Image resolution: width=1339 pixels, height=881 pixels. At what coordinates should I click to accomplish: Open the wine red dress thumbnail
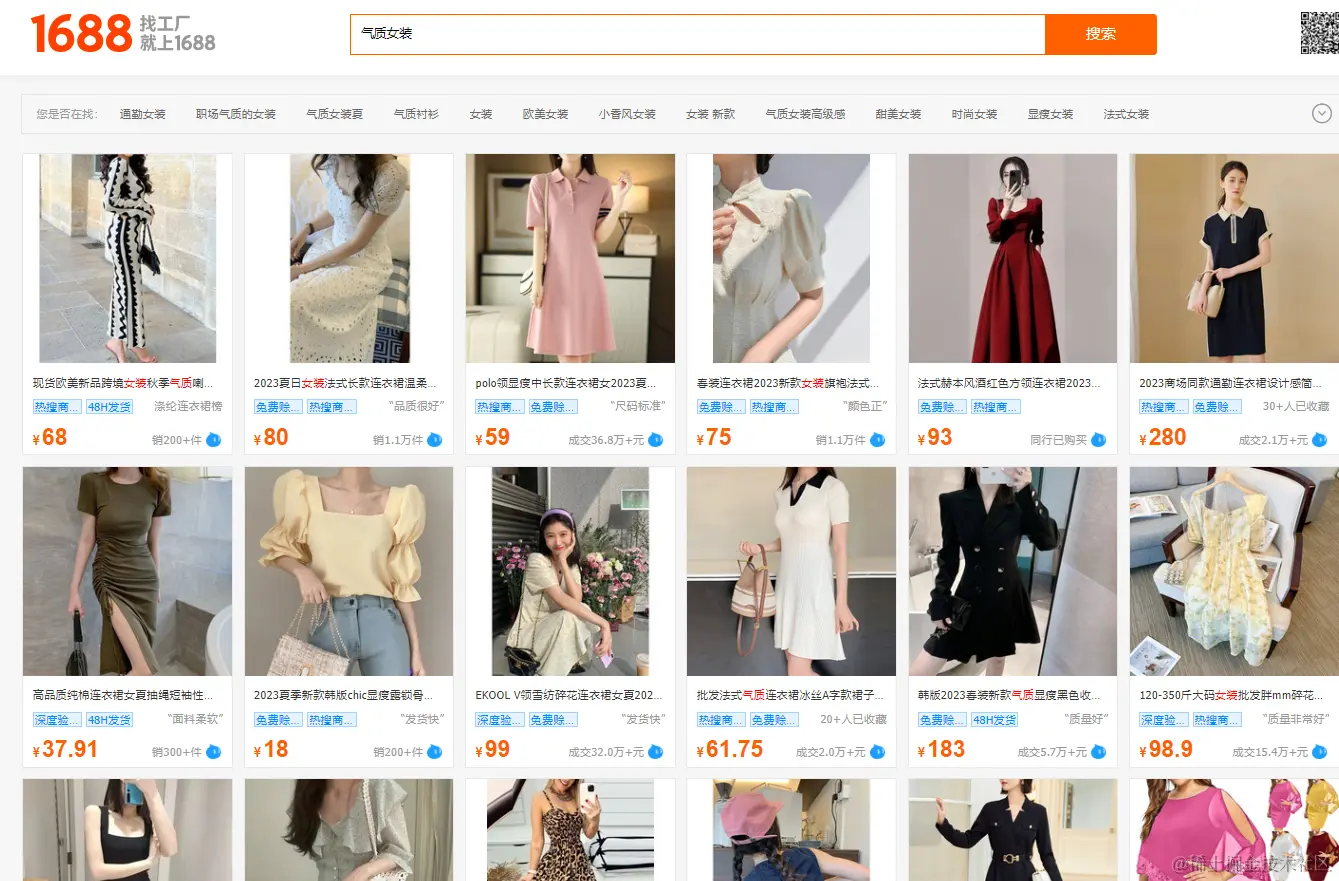click(1013, 258)
